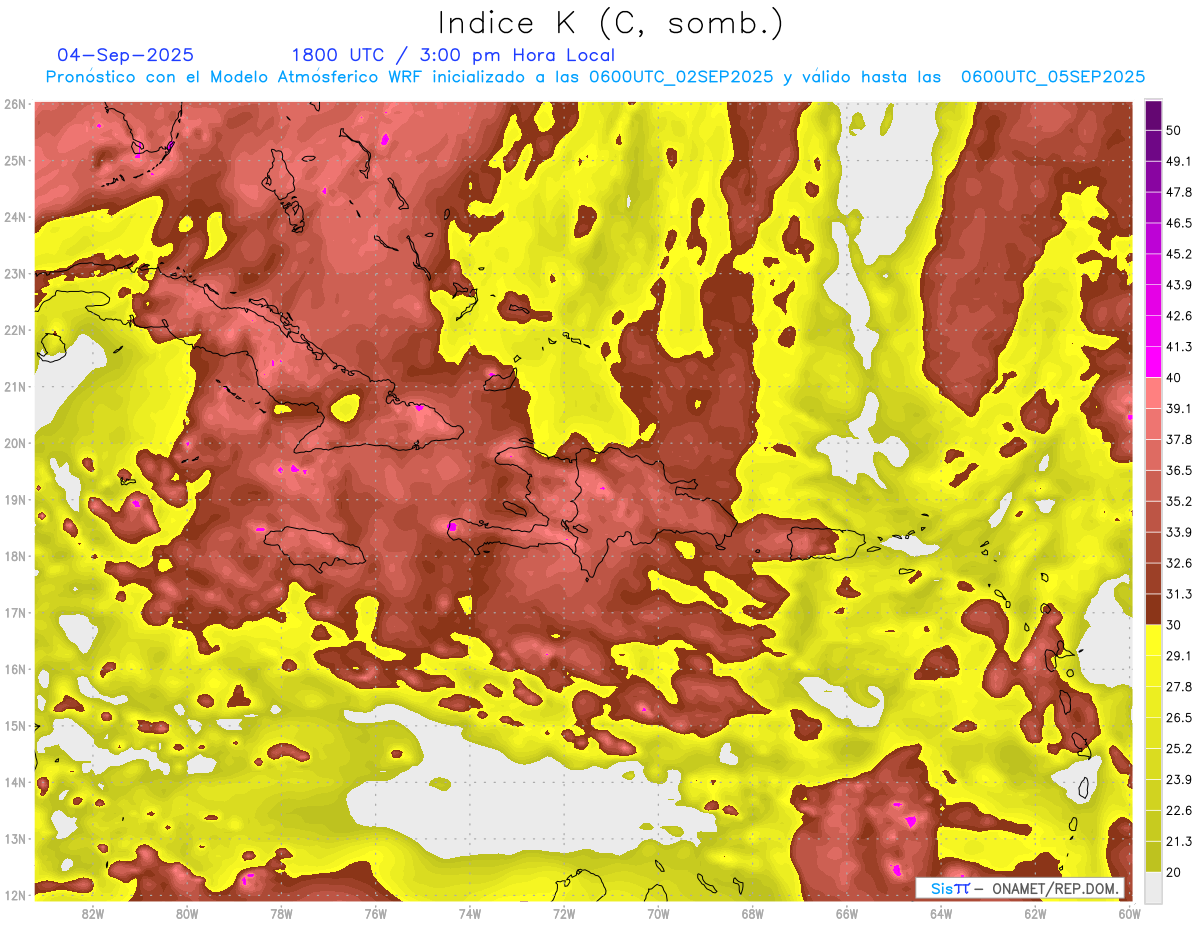Image resolution: width=1200 pixels, height=927 pixels.
Task: Click the latitude label '14N'
Action: [x=15, y=782]
